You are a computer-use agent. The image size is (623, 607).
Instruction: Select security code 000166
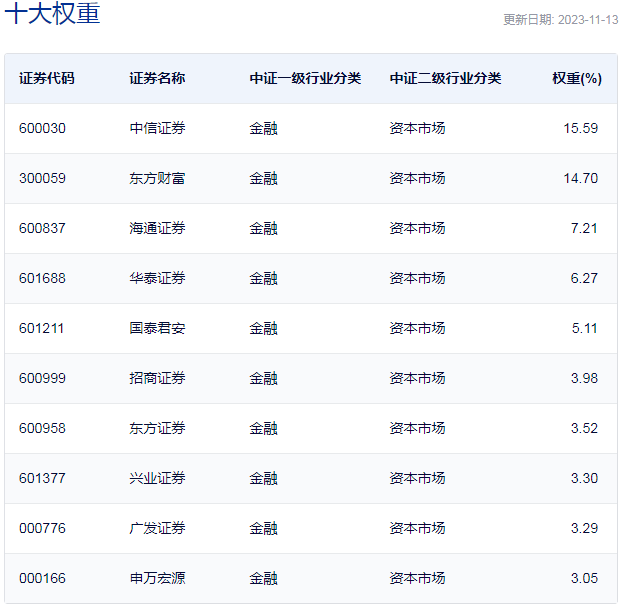(x=42, y=579)
